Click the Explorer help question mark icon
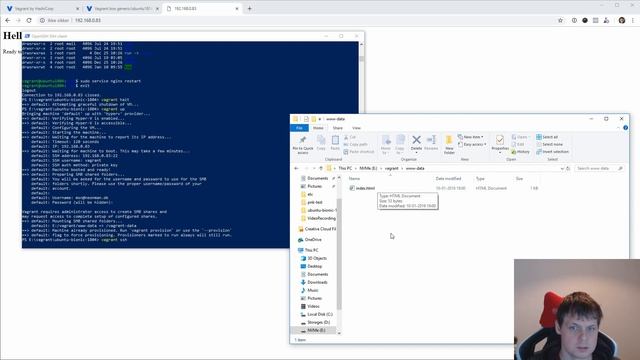 (x=625, y=128)
